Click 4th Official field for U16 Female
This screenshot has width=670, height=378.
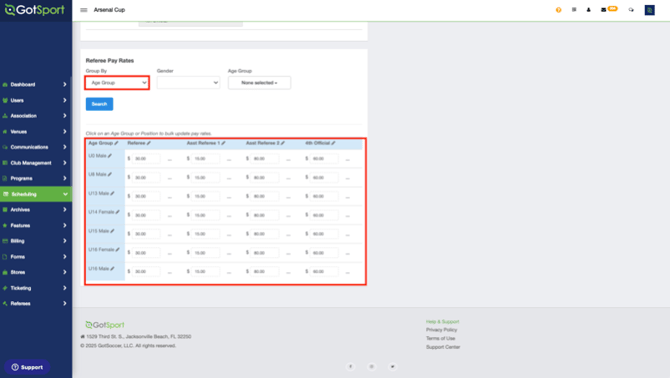[x=324, y=253]
